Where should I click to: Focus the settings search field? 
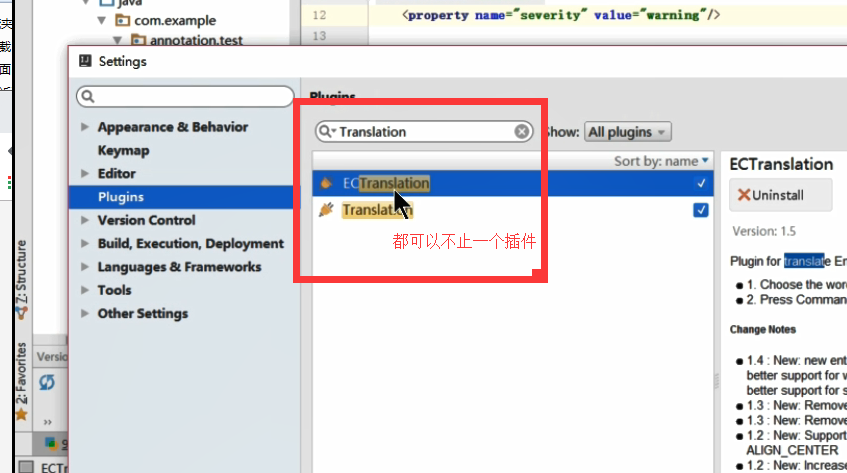[185, 97]
